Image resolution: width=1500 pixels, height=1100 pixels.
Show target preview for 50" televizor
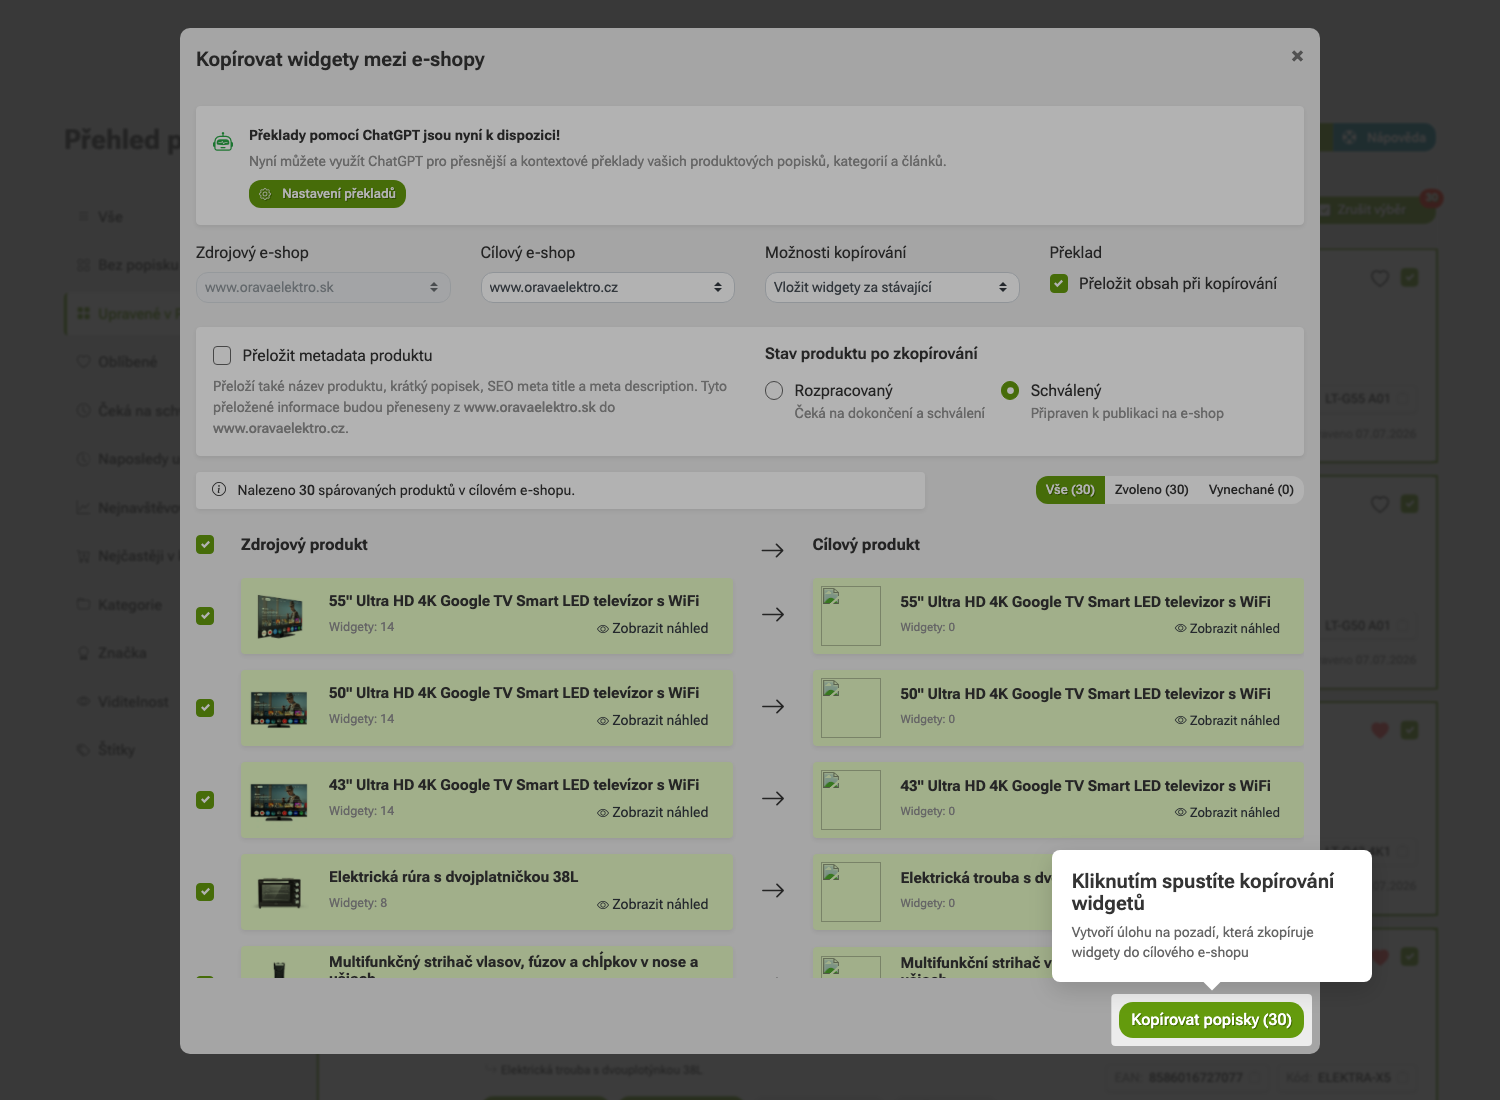tap(1227, 720)
